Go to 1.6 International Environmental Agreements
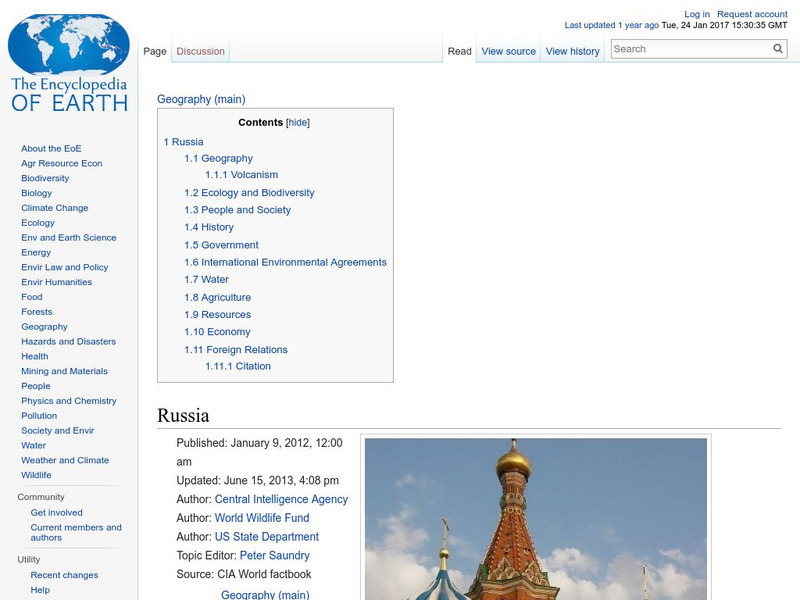Viewport: 800px width, 600px height. [x=285, y=262]
